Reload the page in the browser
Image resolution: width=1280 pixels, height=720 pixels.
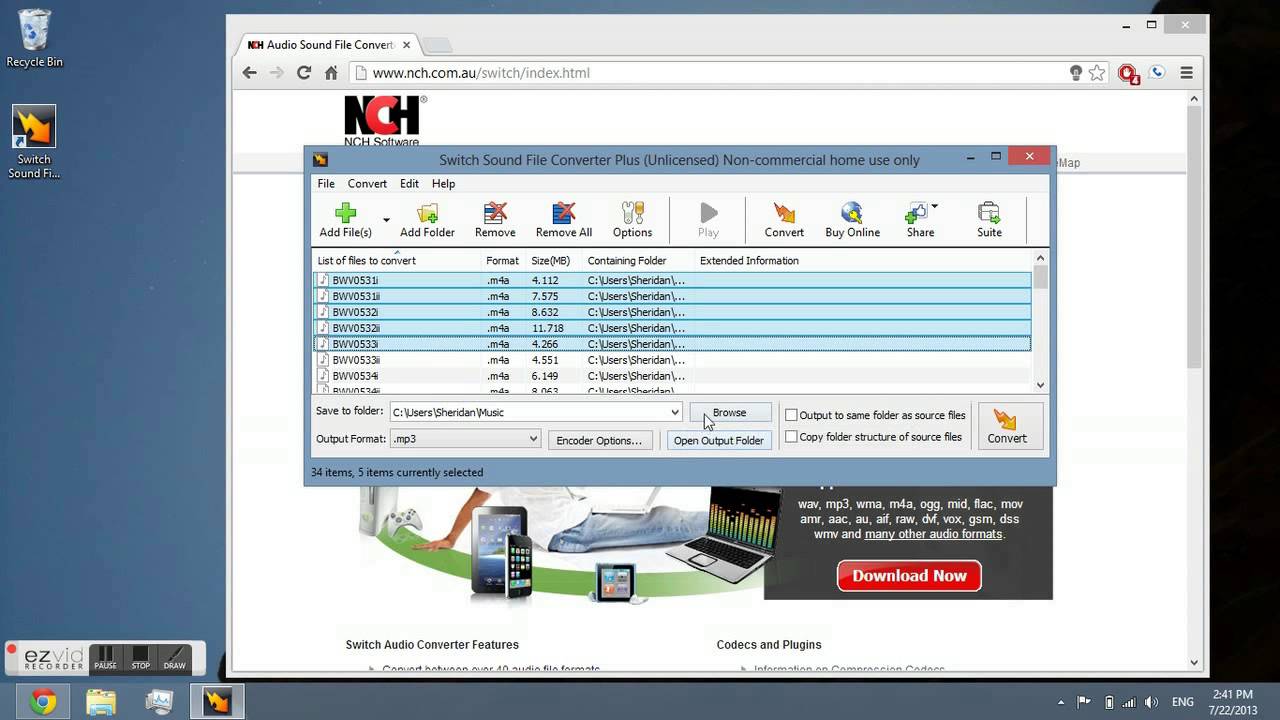click(x=304, y=73)
